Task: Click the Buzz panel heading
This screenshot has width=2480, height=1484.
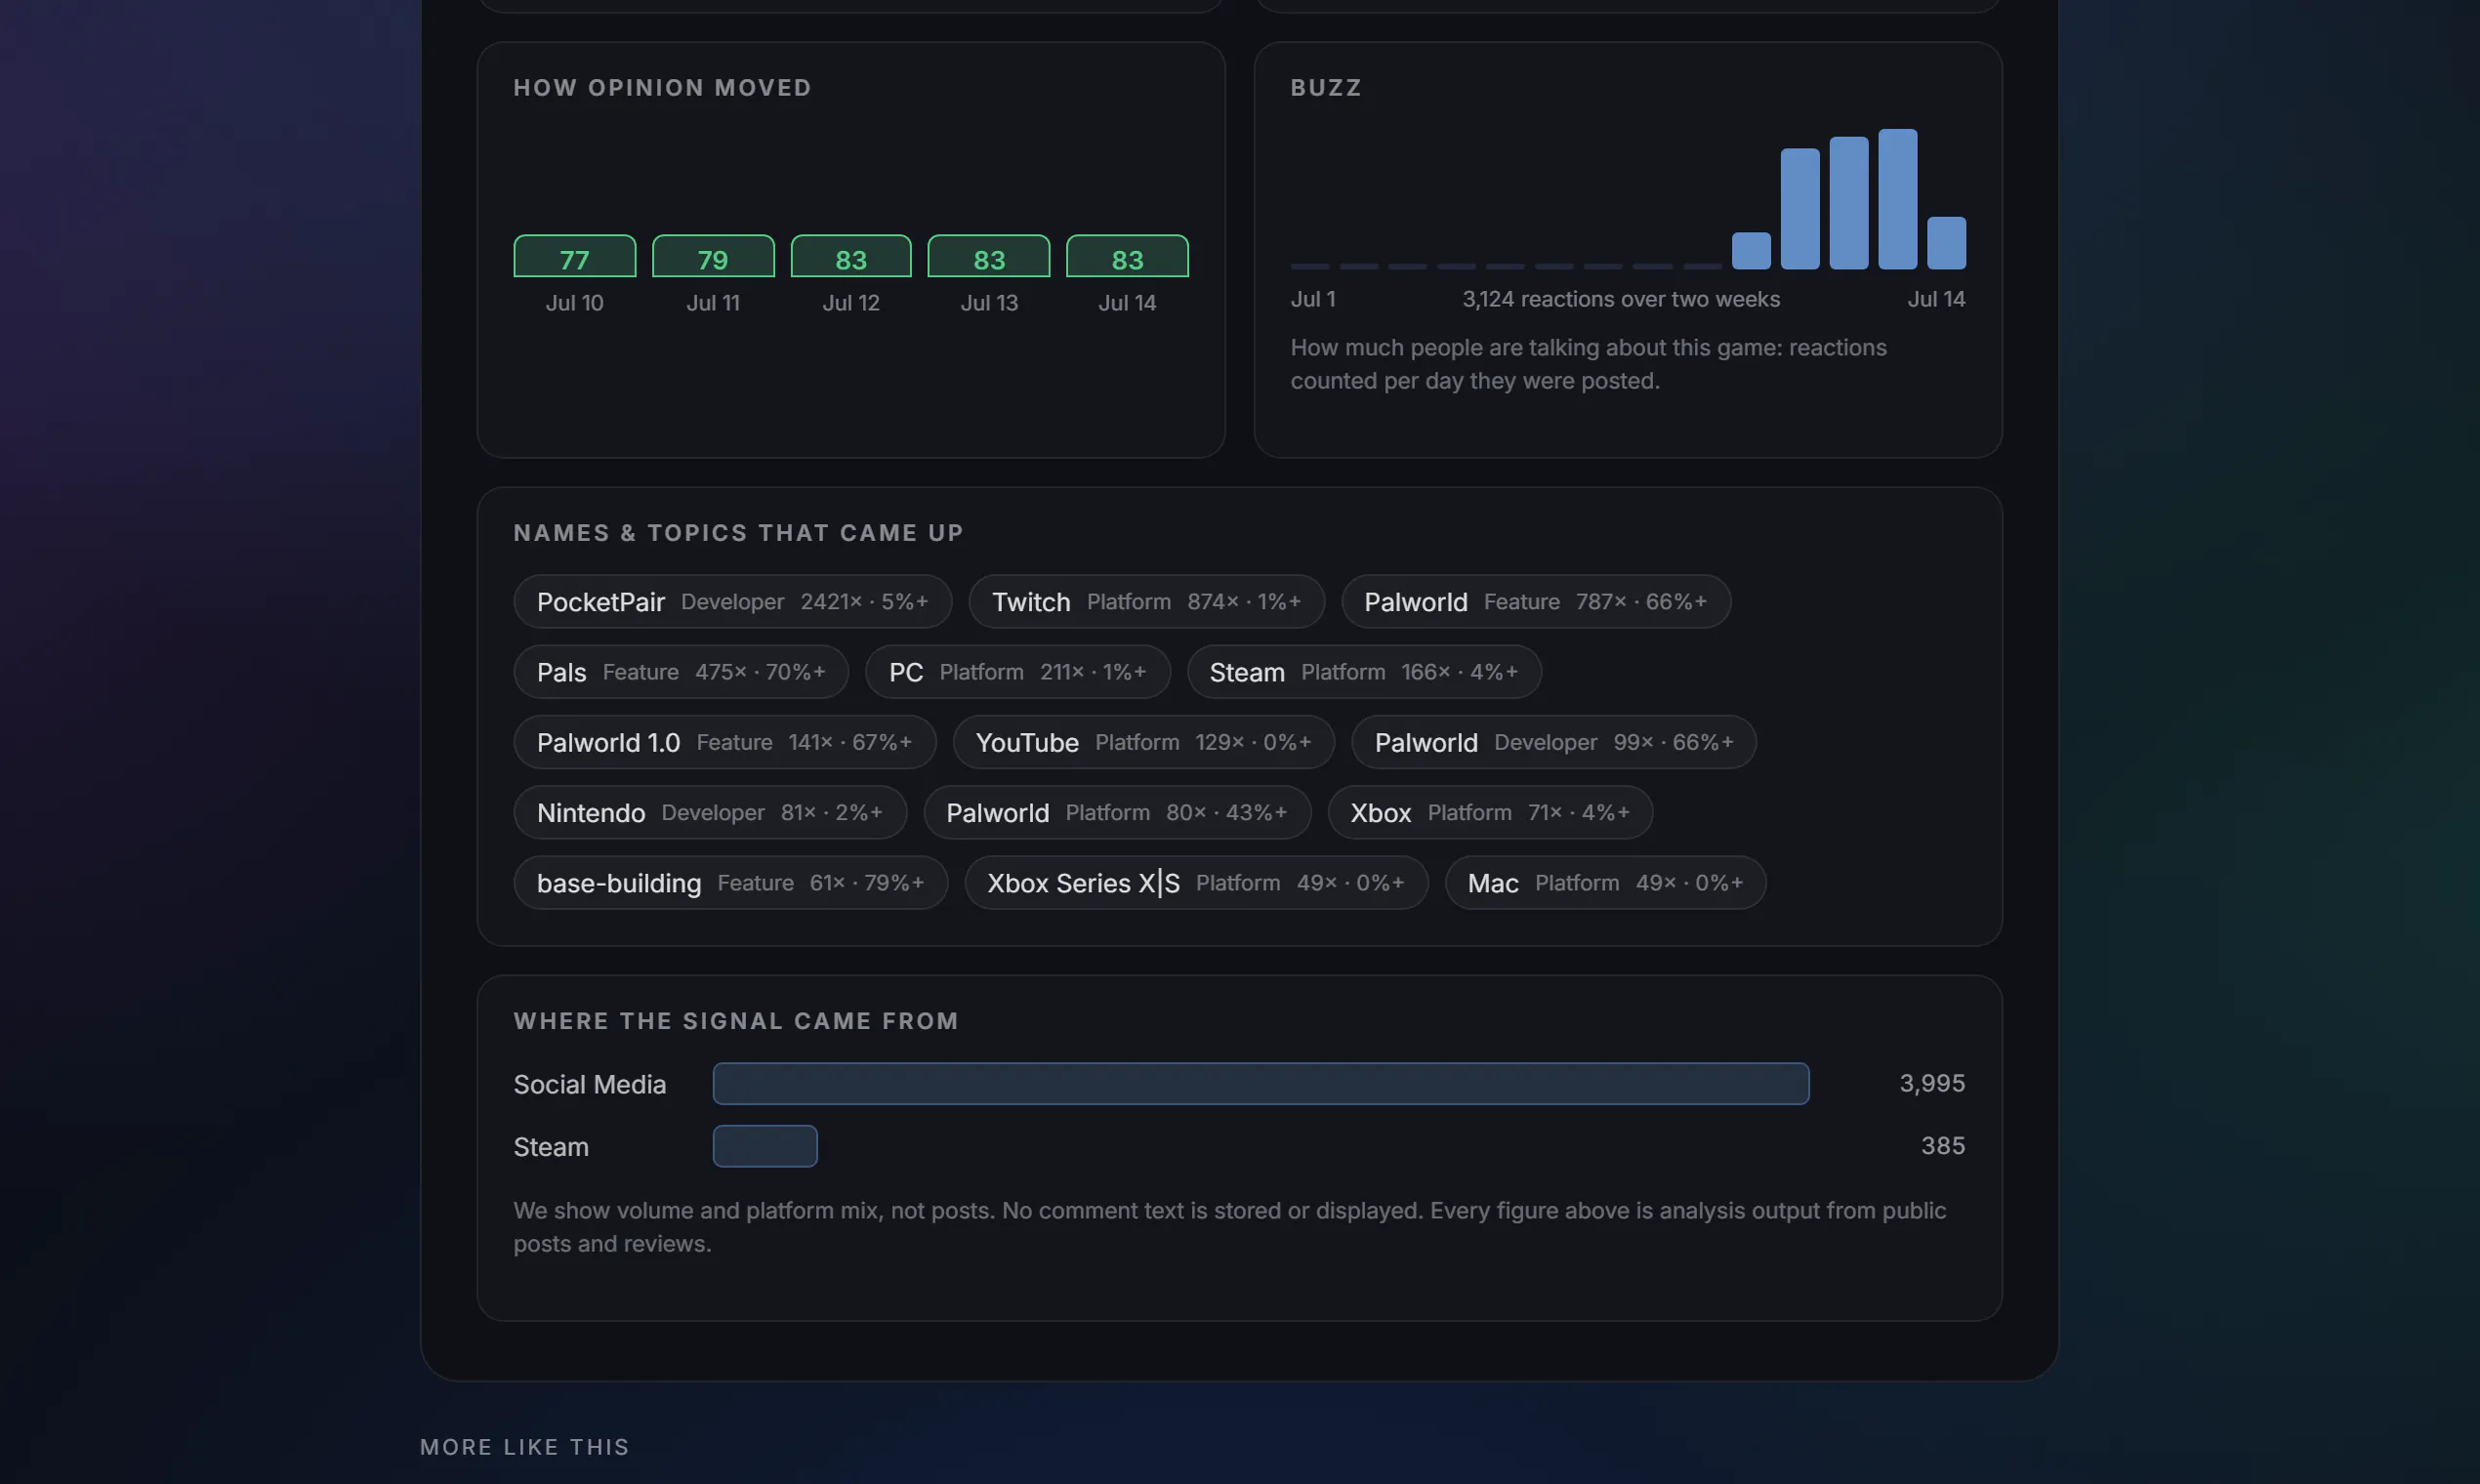Action: [x=1325, y=87]
